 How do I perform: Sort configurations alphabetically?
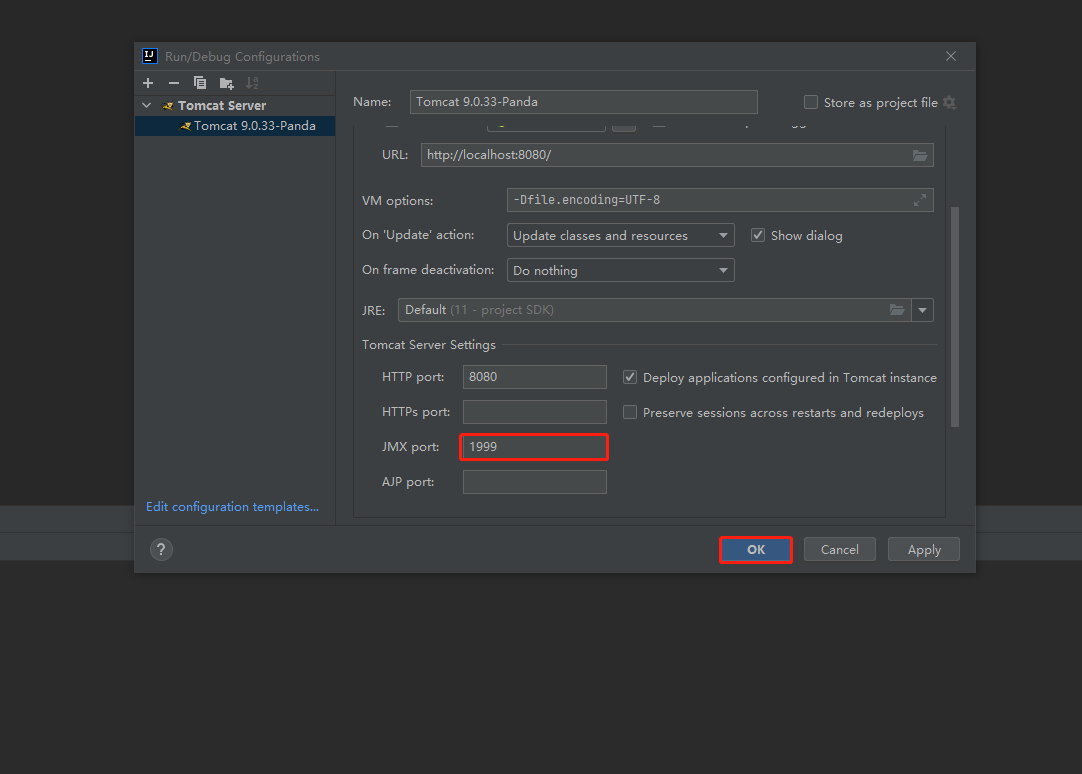click(x=252, y=83)
